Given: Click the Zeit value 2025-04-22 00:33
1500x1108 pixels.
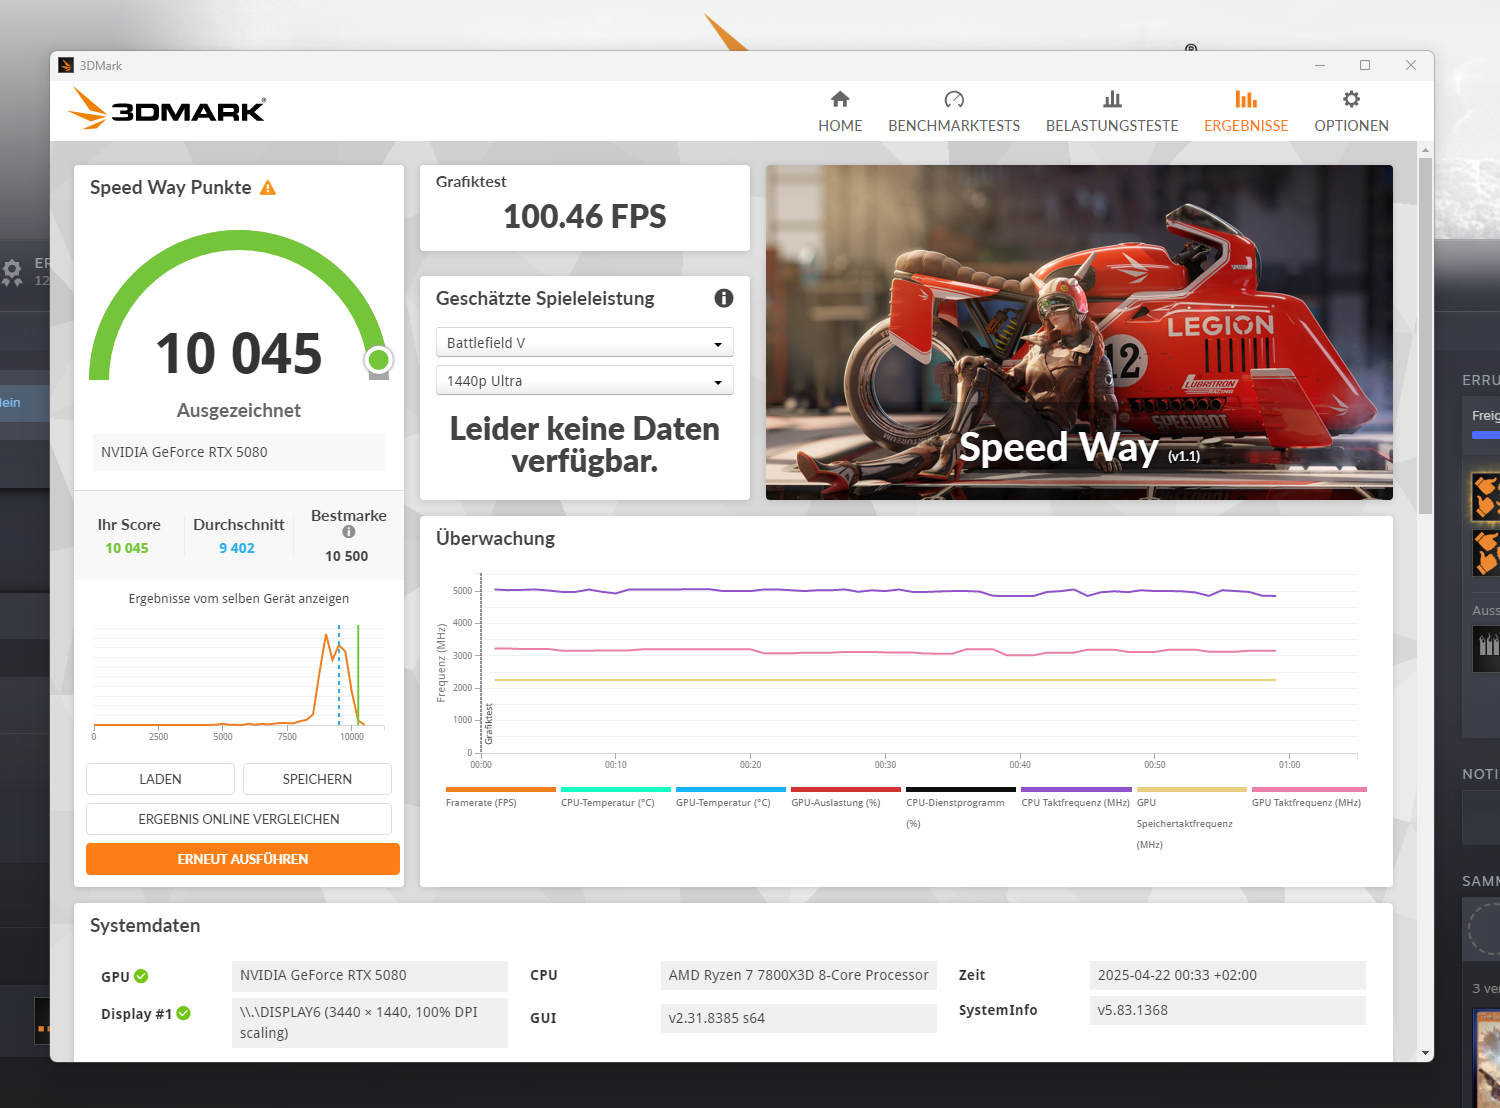Looking at the screenshot, I should pyautogui.click(x=1228, y=976).
